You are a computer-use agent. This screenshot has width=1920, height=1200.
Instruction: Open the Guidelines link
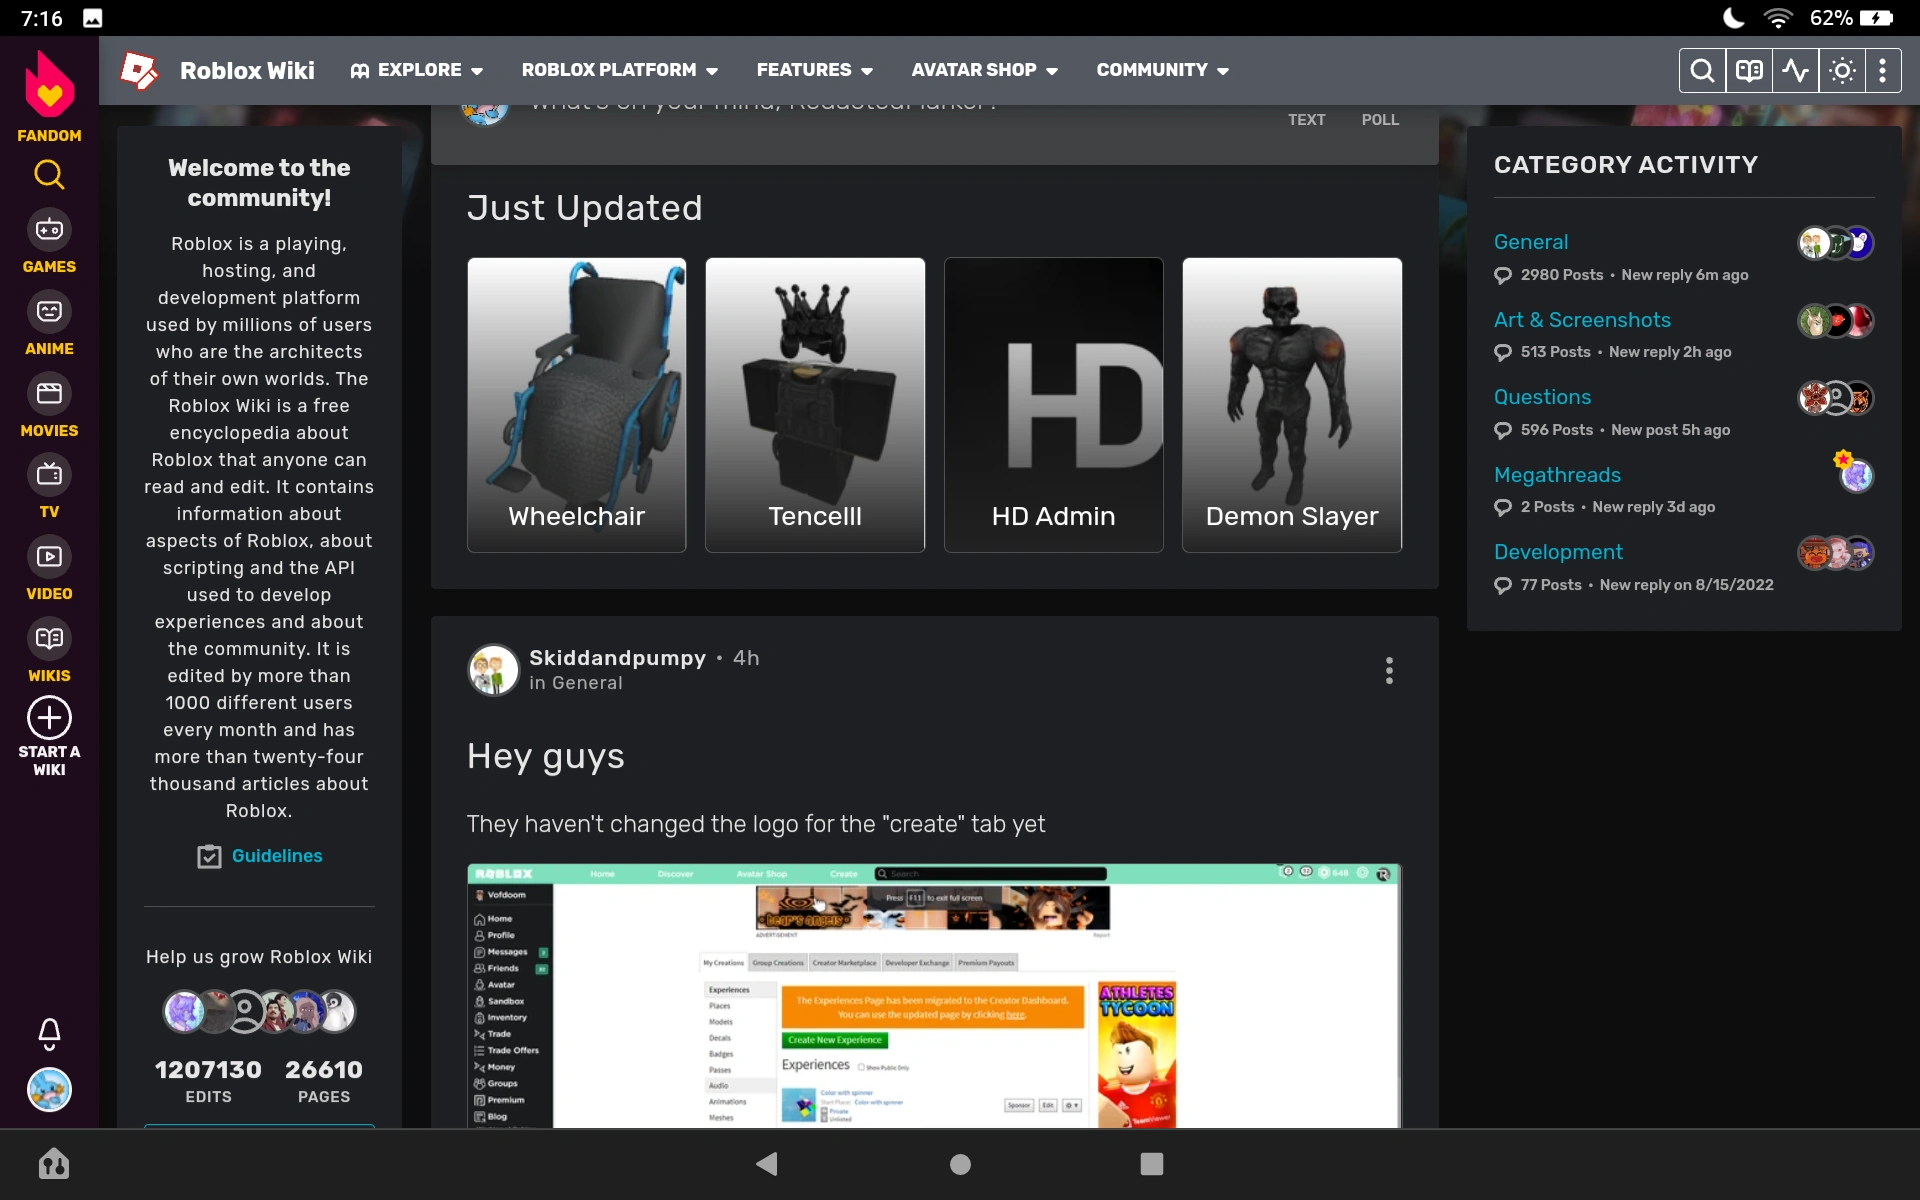click(276, 856)
